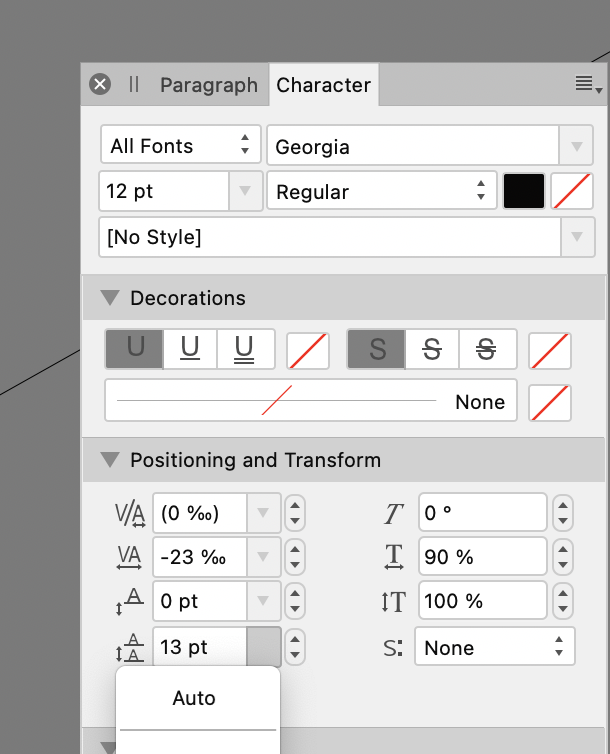Click the underline color swatch

point(308,351)
